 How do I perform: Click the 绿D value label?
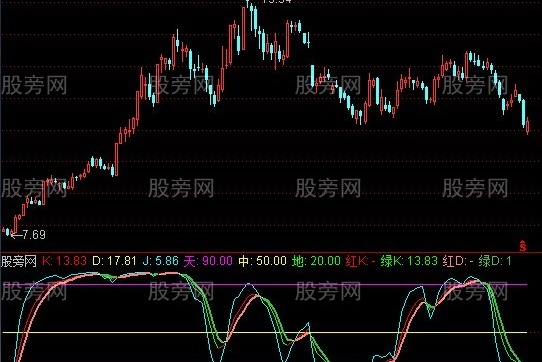tap(495, 261)
